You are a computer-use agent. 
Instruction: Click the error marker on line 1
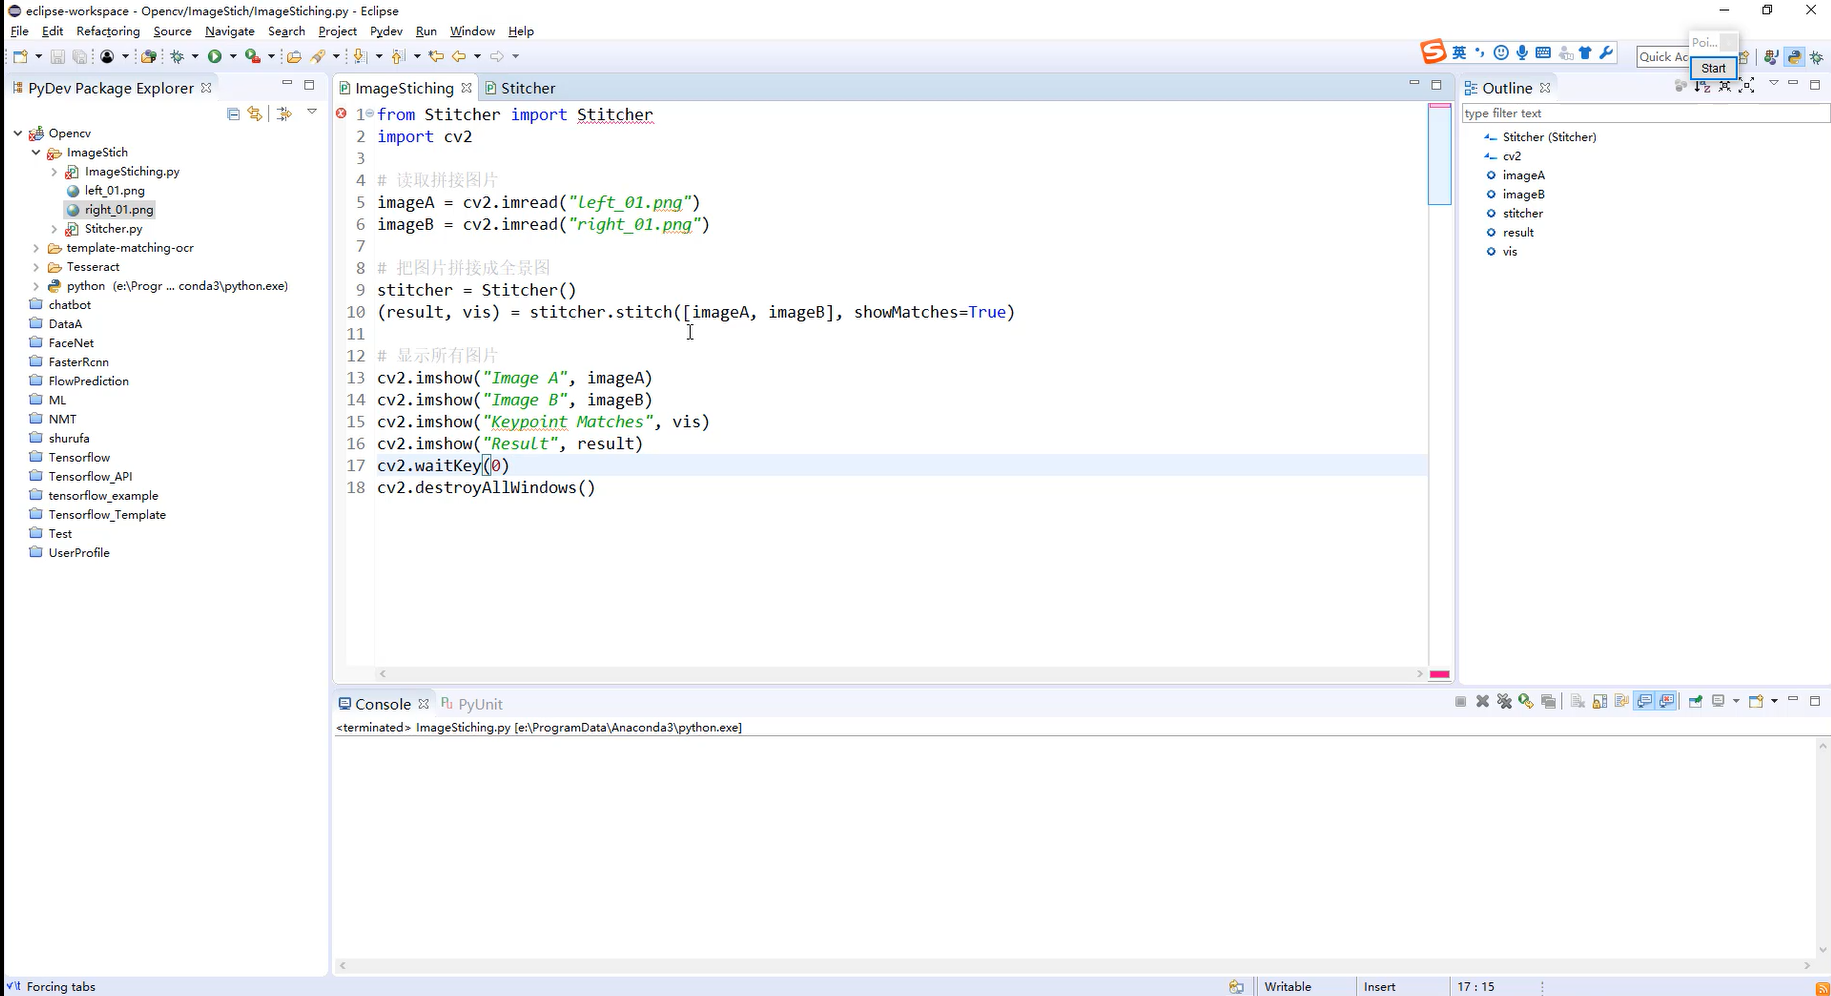341,114
